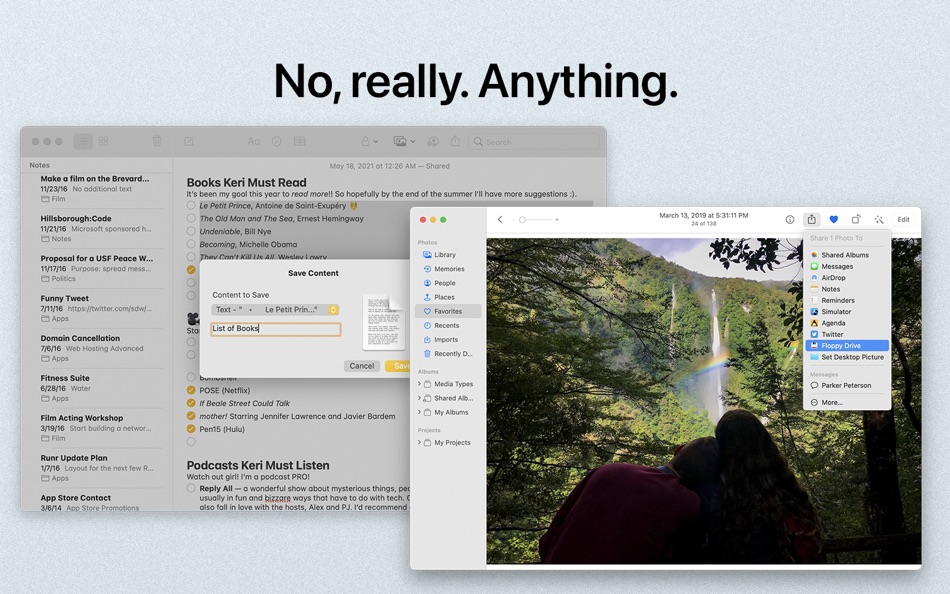Screen dimensions: 950x594
Task: Open People in Photos sidebar
Action: [x=448, y=283]
